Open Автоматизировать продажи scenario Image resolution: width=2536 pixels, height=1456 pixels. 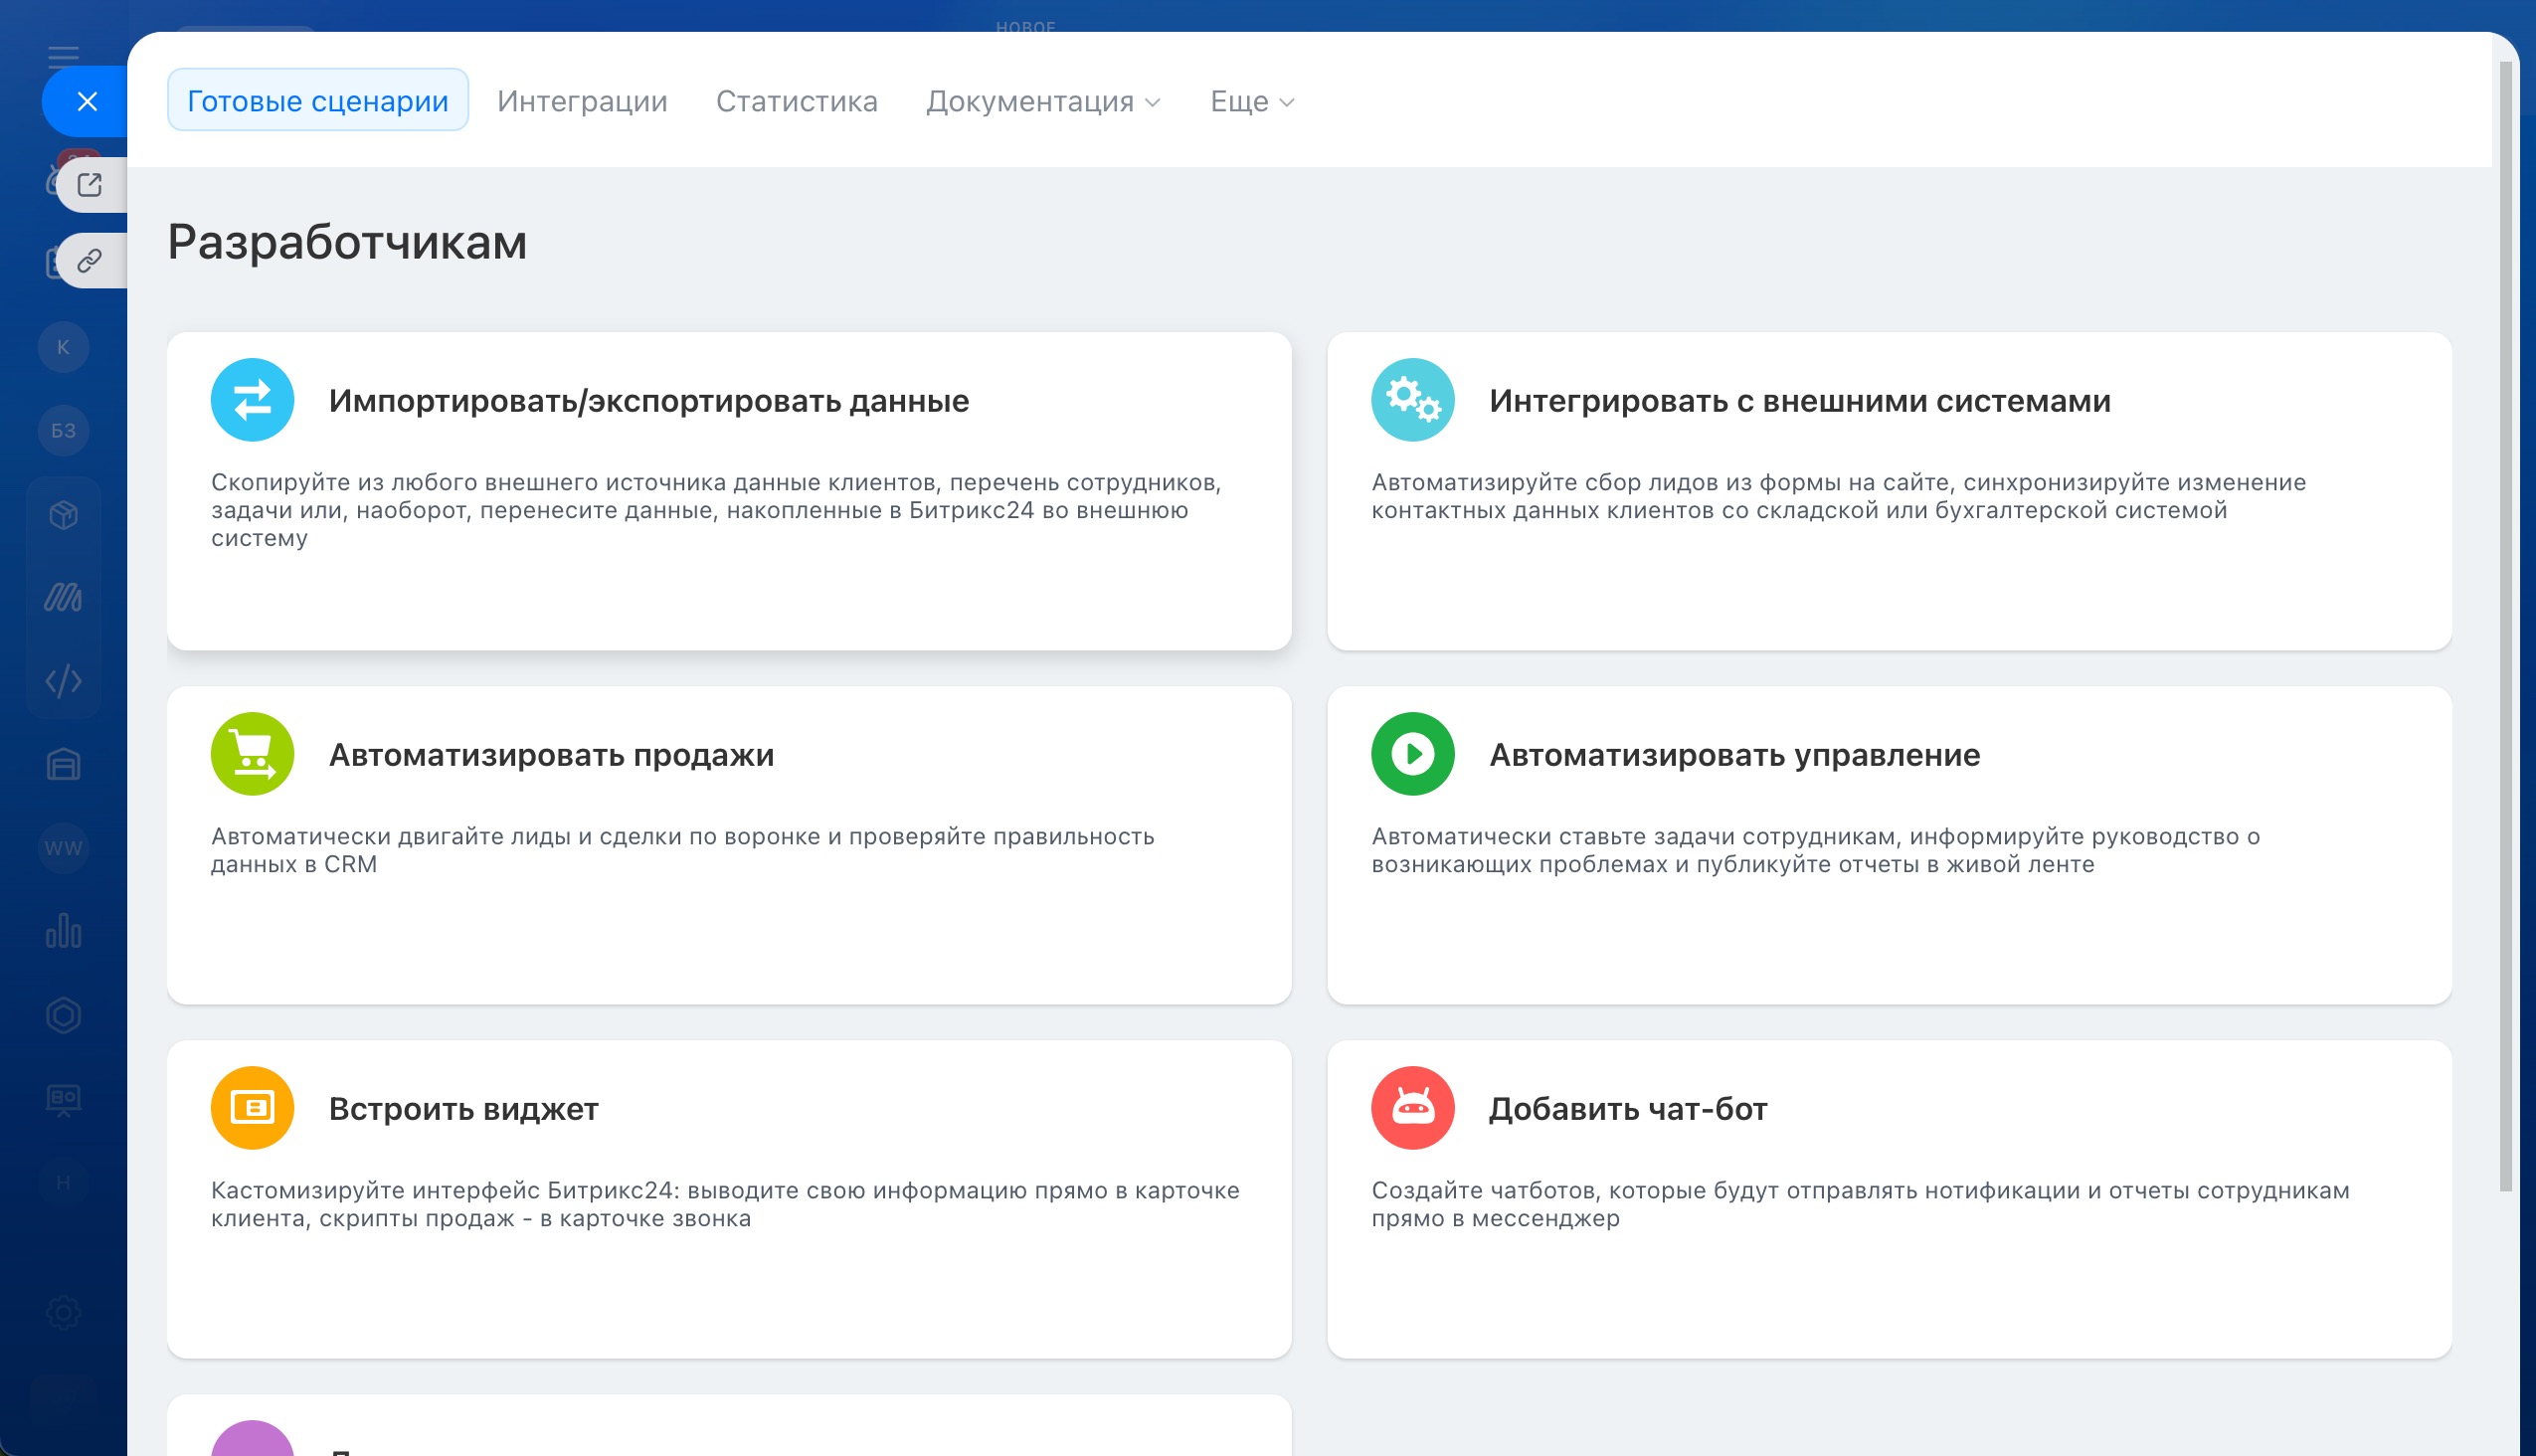tap(551, 755)
